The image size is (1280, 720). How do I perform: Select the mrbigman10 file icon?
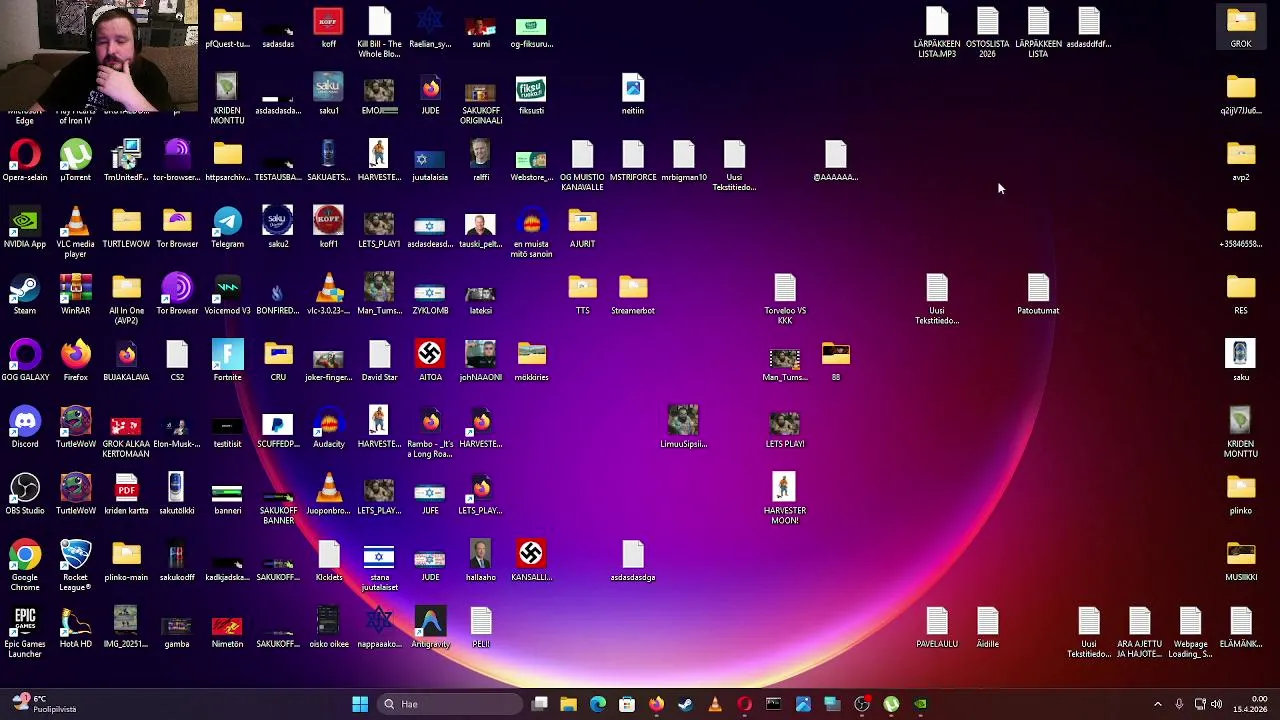click(684, 160)
